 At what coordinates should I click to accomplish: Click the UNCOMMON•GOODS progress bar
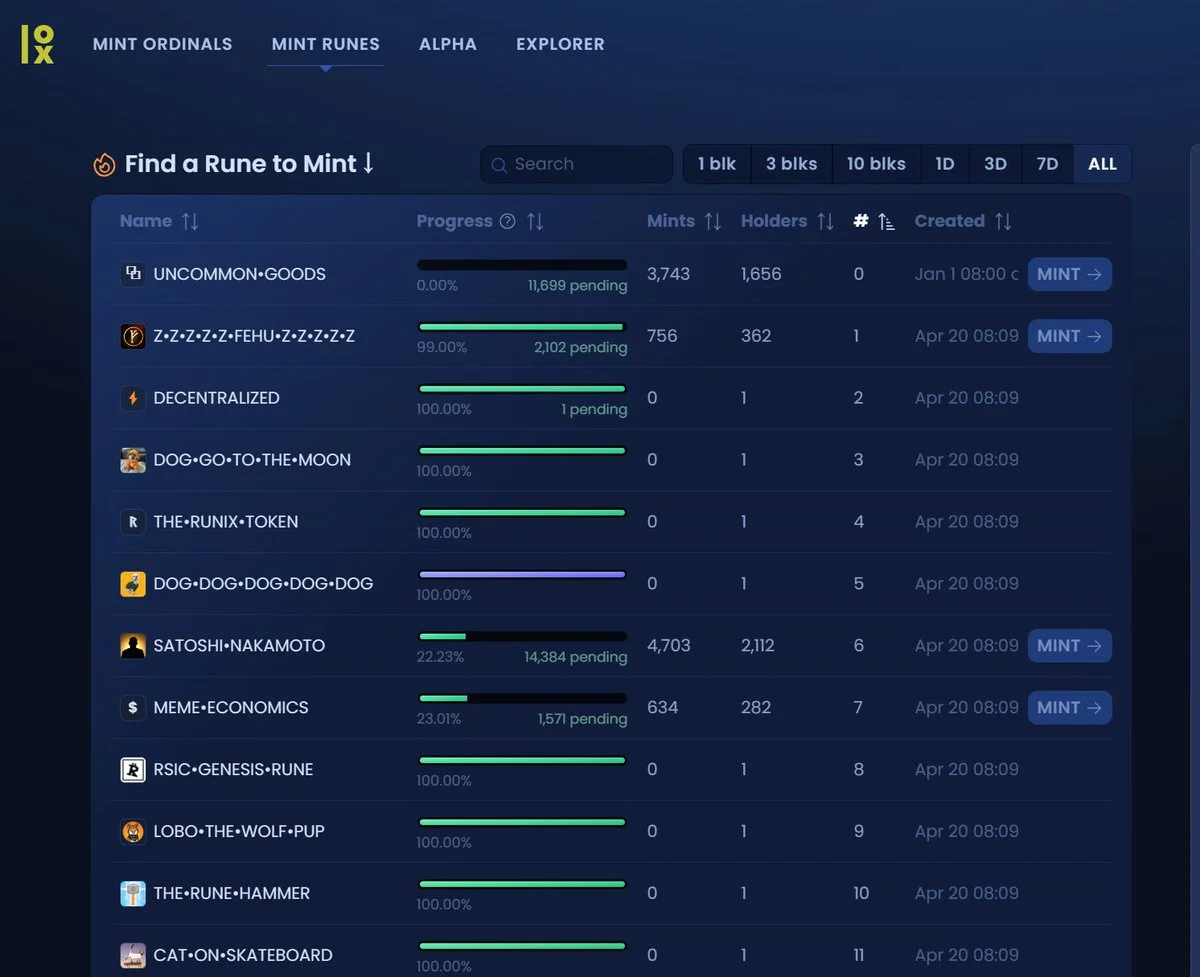522,265
